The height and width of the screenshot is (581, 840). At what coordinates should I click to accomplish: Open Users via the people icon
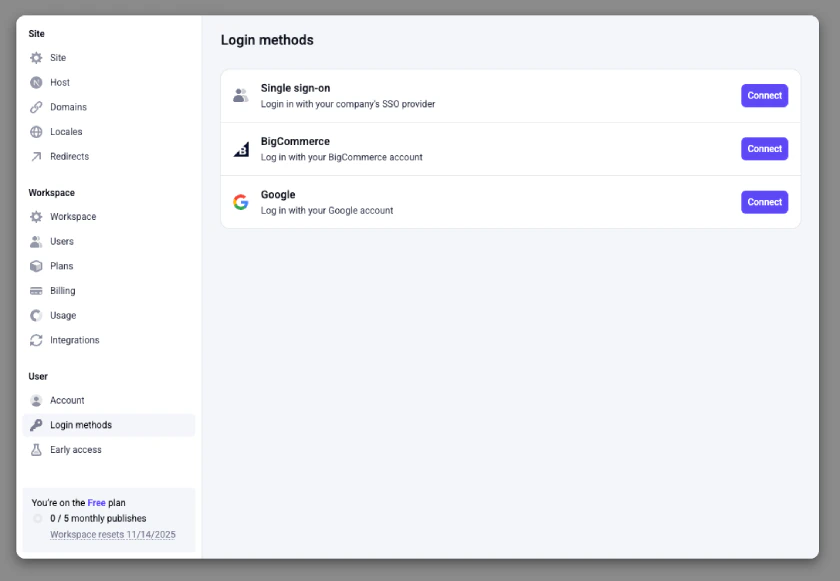(35, 241)
